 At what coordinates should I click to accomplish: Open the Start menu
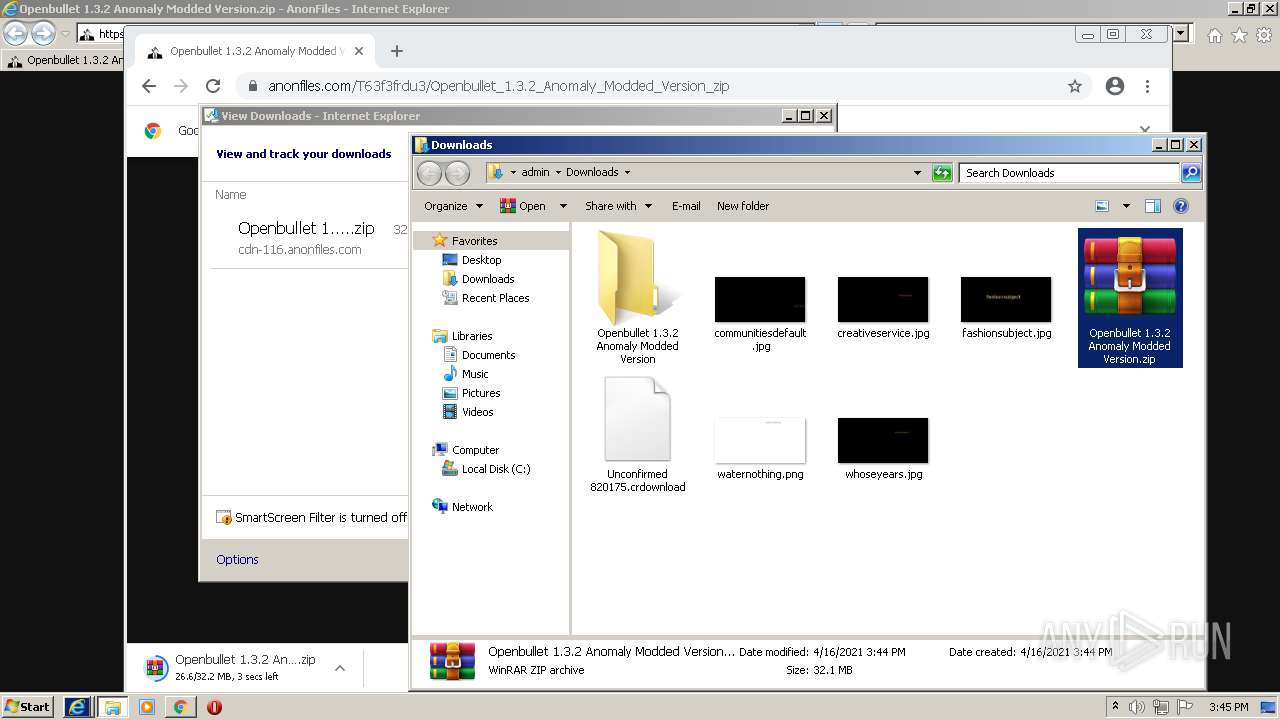pos(28,707)
